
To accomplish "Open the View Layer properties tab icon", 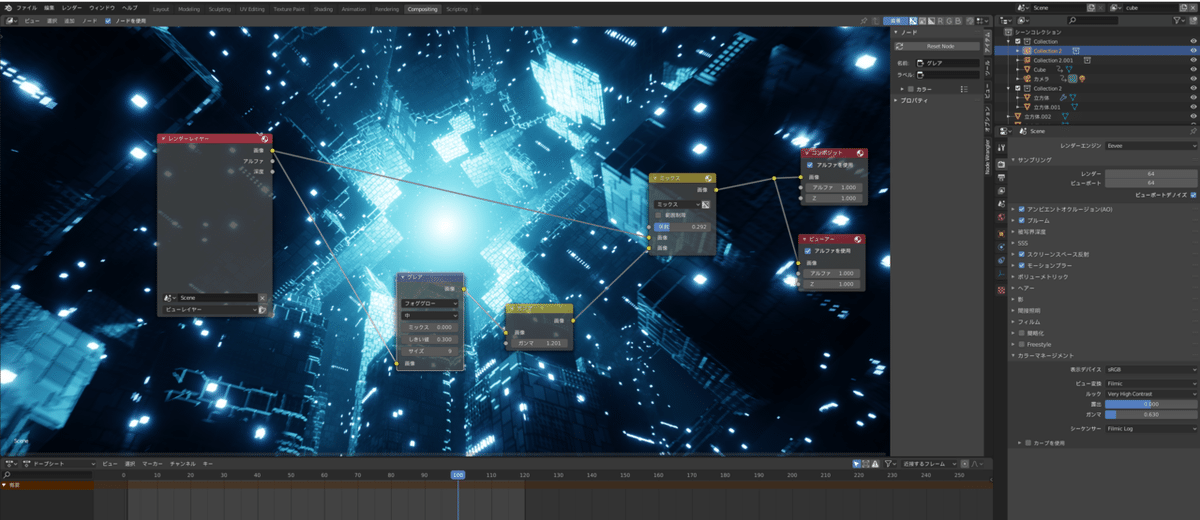I will [1001, 189].
